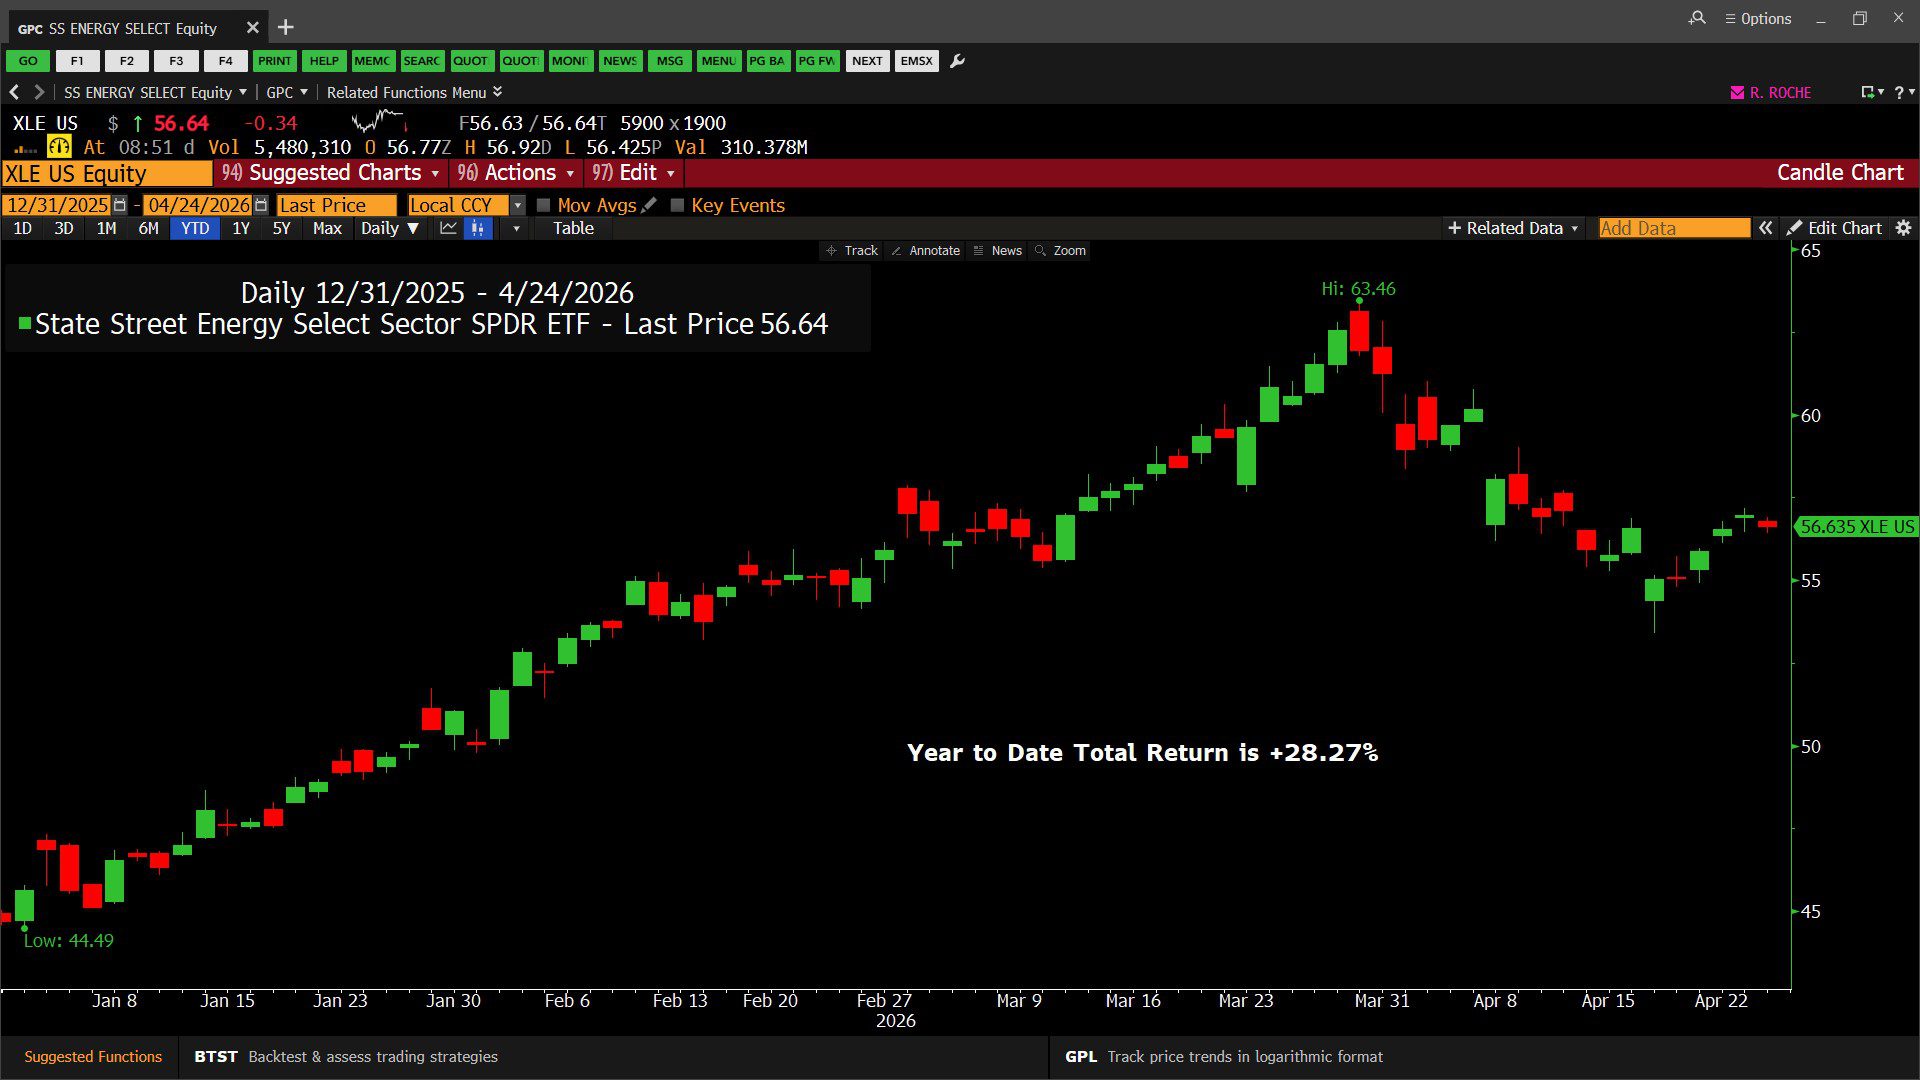This screenshot has width=1920, height=1080.
Task: Click the pencil next to Mov Avgs
Action: pos(649,205)
